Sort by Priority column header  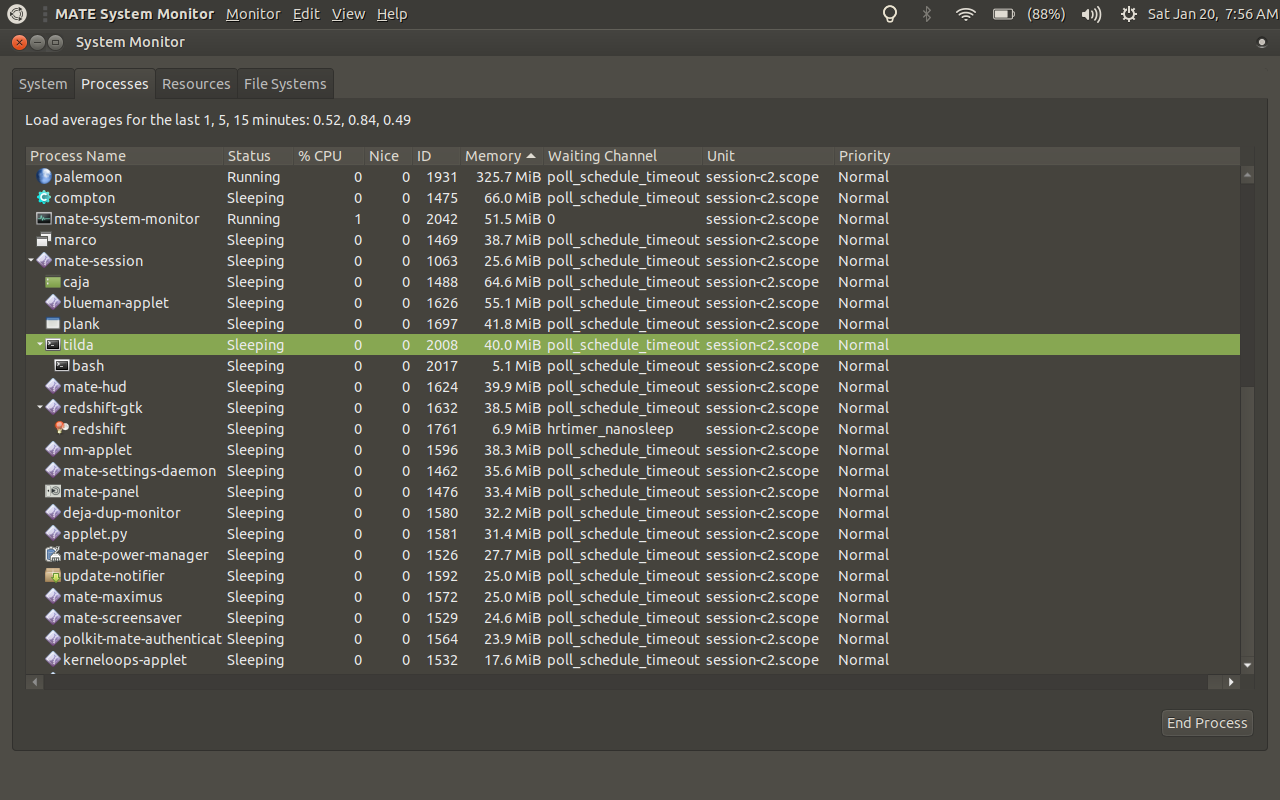[x=1037, y=156]
